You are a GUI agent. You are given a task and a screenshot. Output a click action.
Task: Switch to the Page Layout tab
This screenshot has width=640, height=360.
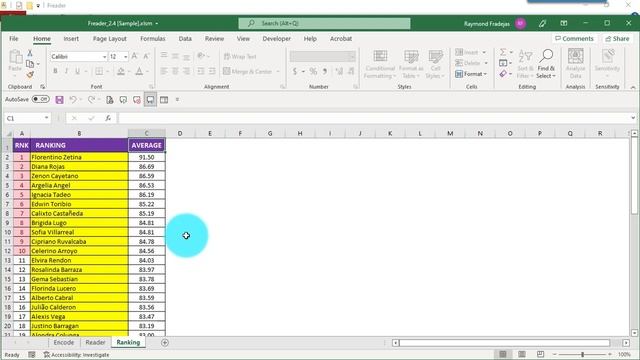click(x=109, y=39)
